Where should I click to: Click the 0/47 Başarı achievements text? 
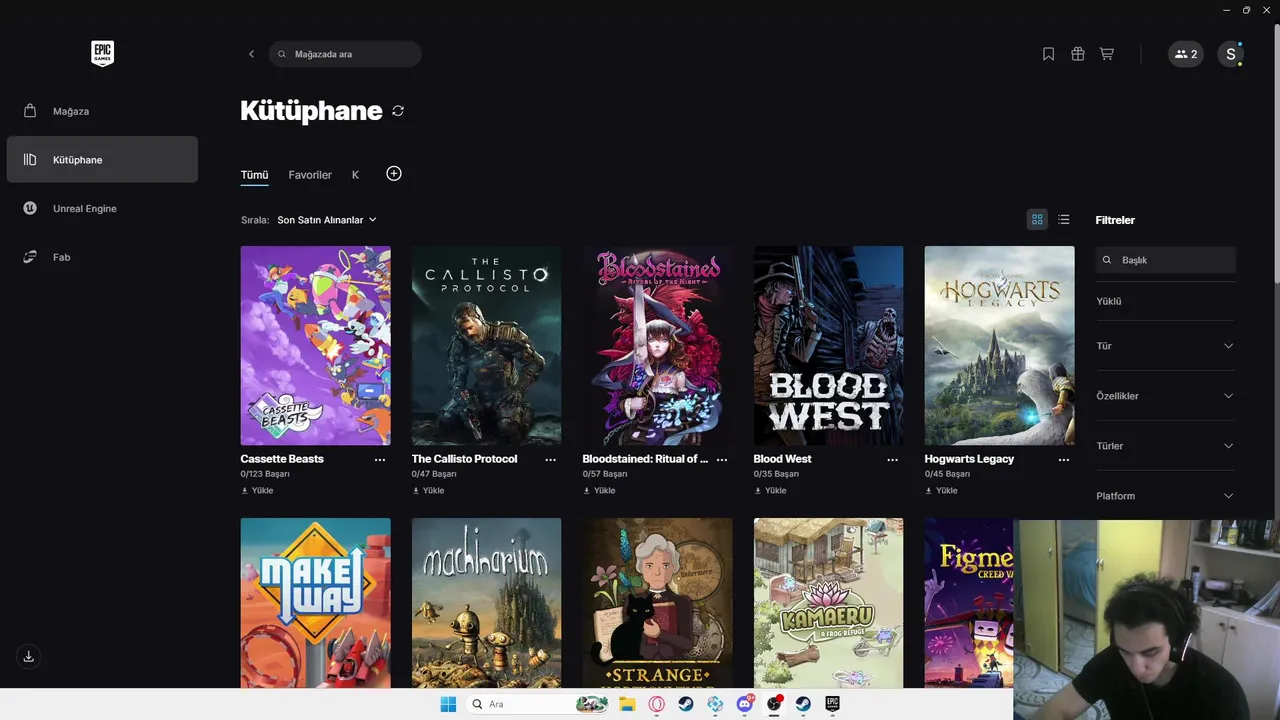point(434,474)
